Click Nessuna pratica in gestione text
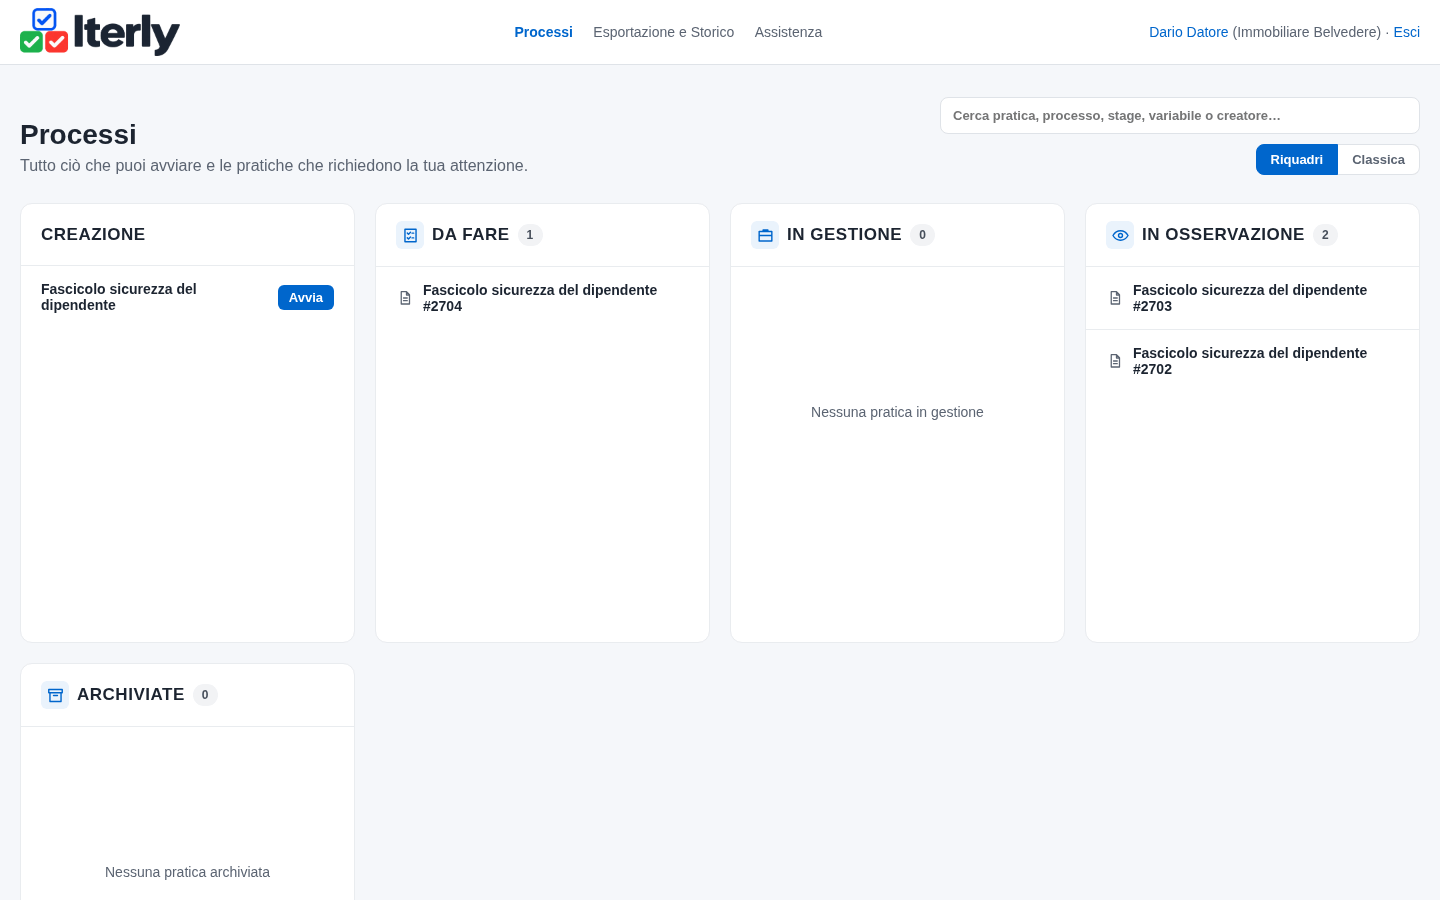This screenshot has width=1440, height=900. 897,412
